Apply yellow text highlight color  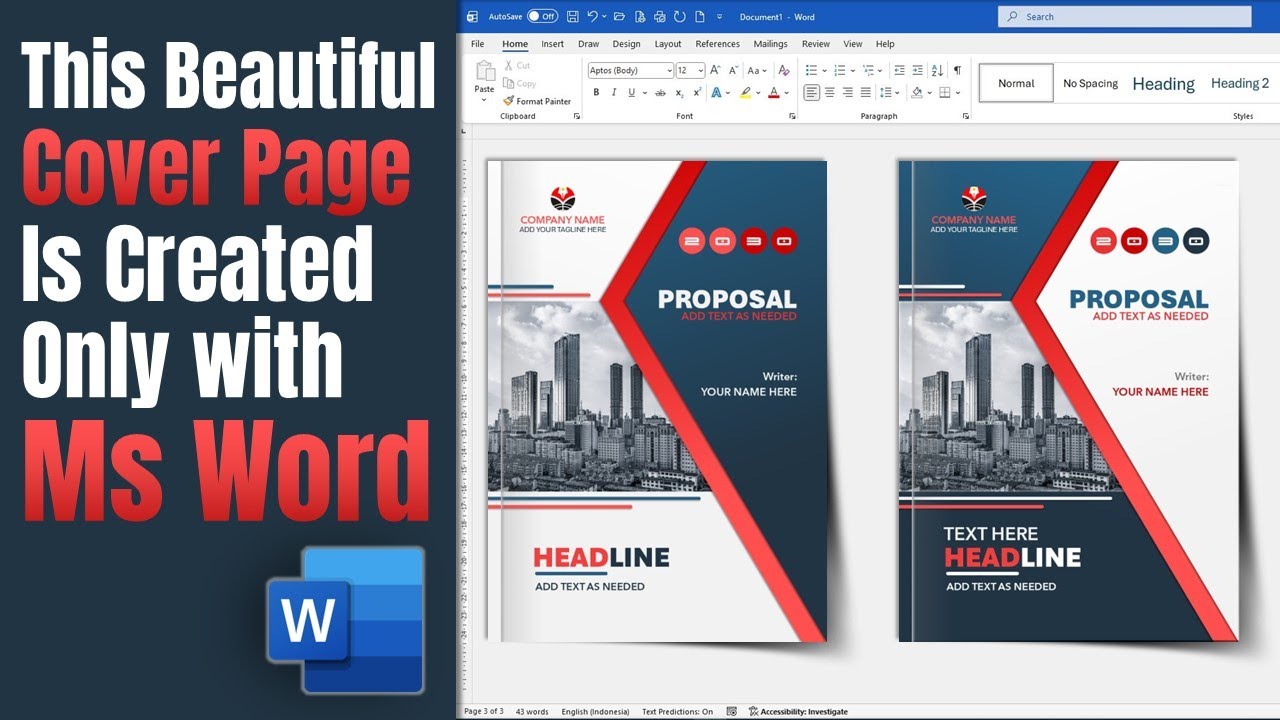[744, 92]
